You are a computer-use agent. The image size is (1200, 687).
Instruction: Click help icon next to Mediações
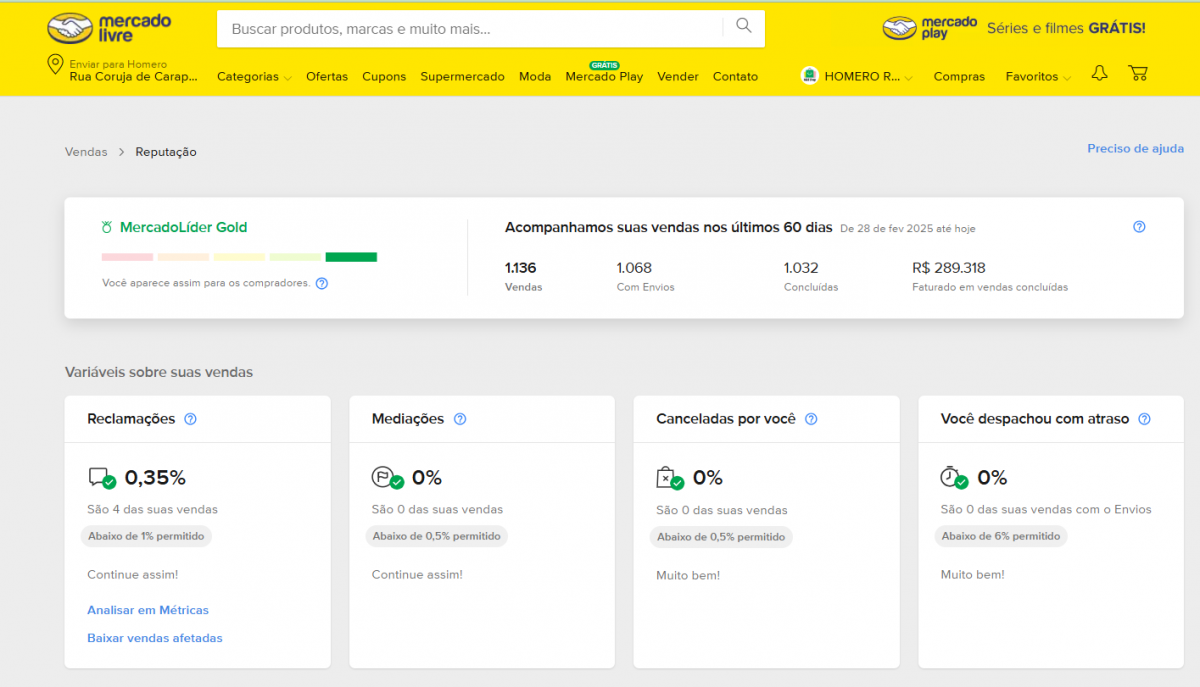click(460, 419)
